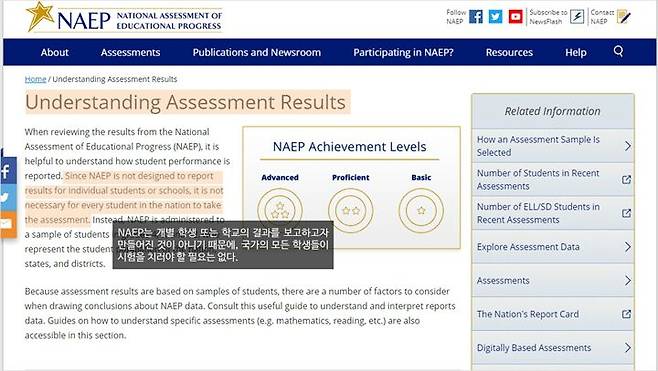Open the Participating in NAEP? menu

(403, 52)
